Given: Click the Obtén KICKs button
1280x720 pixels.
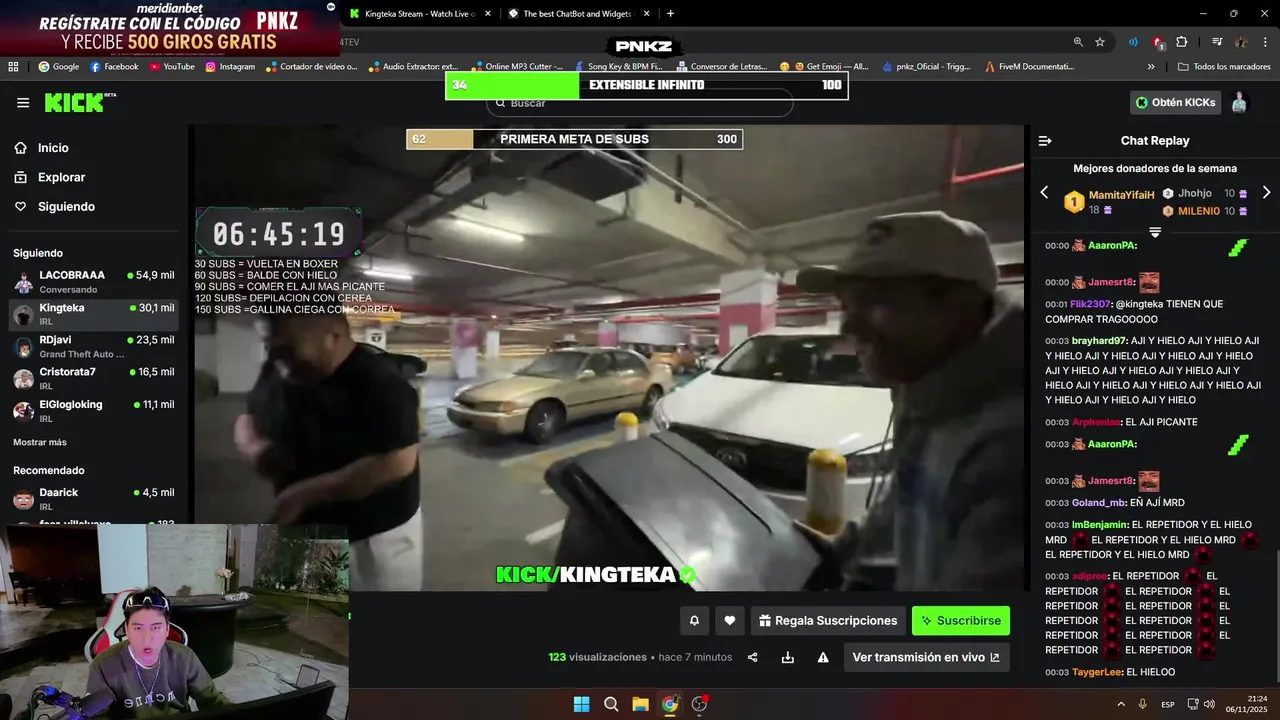Looking at the screenshot, I should 1175,102.
